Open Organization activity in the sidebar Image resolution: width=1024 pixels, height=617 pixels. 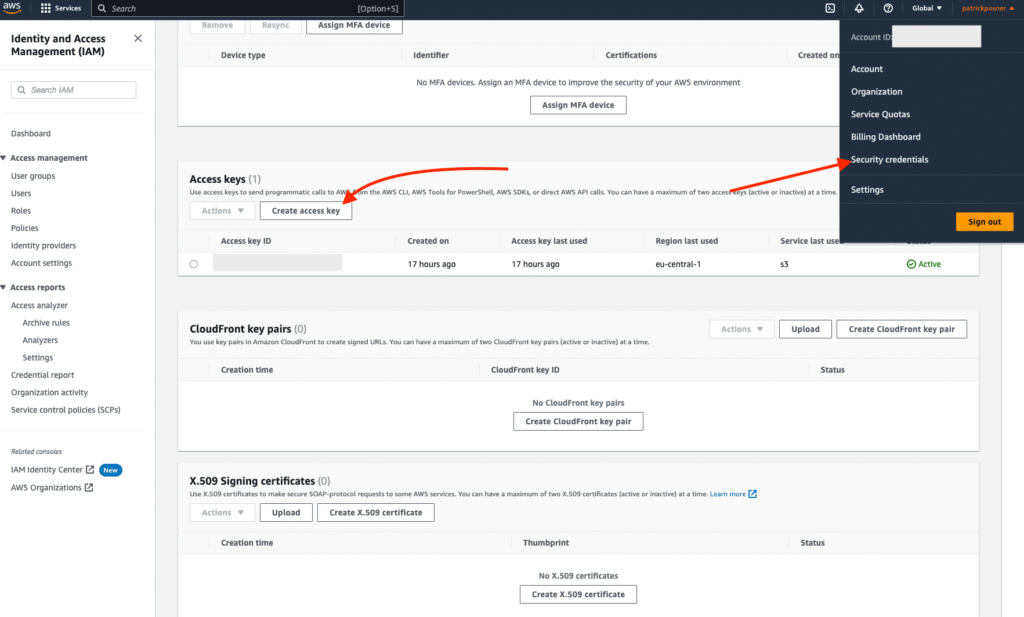[x=49, y=392]
